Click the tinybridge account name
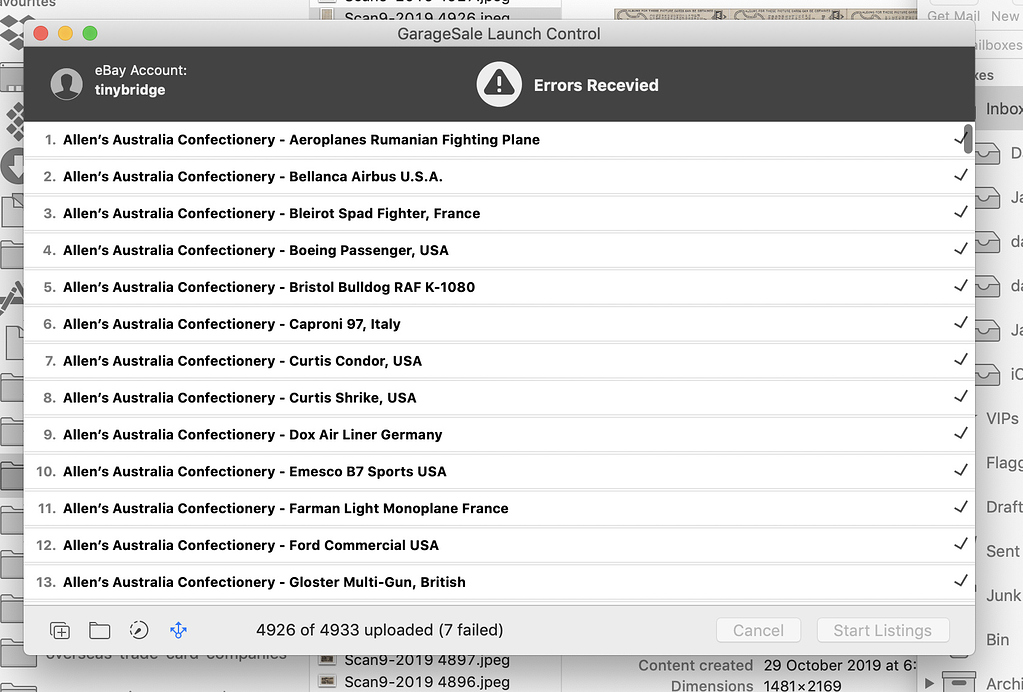This screenshot has width=1023, height=692. click(130, 90)
